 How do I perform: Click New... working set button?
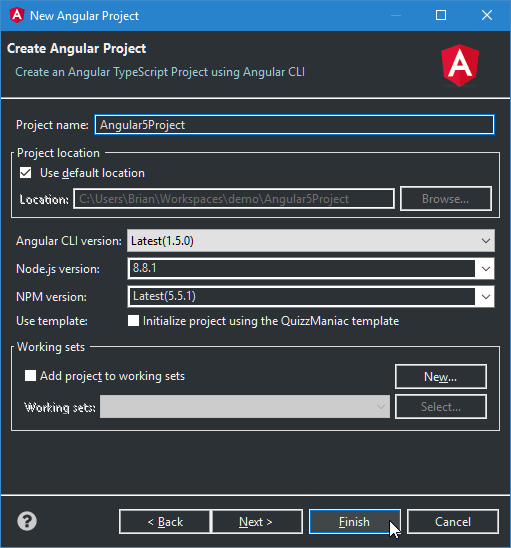point(441,376)
